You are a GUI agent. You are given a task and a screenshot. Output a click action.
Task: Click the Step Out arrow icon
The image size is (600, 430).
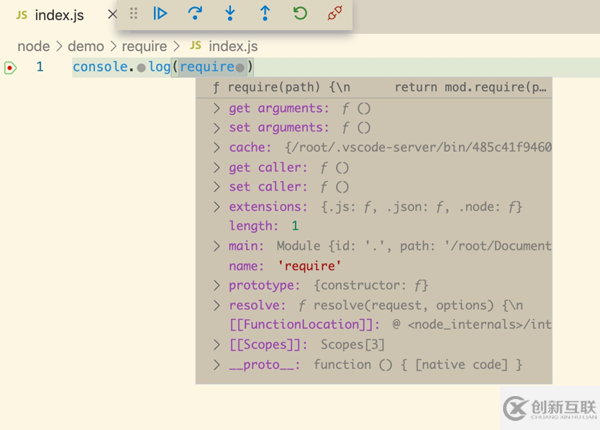265,14
